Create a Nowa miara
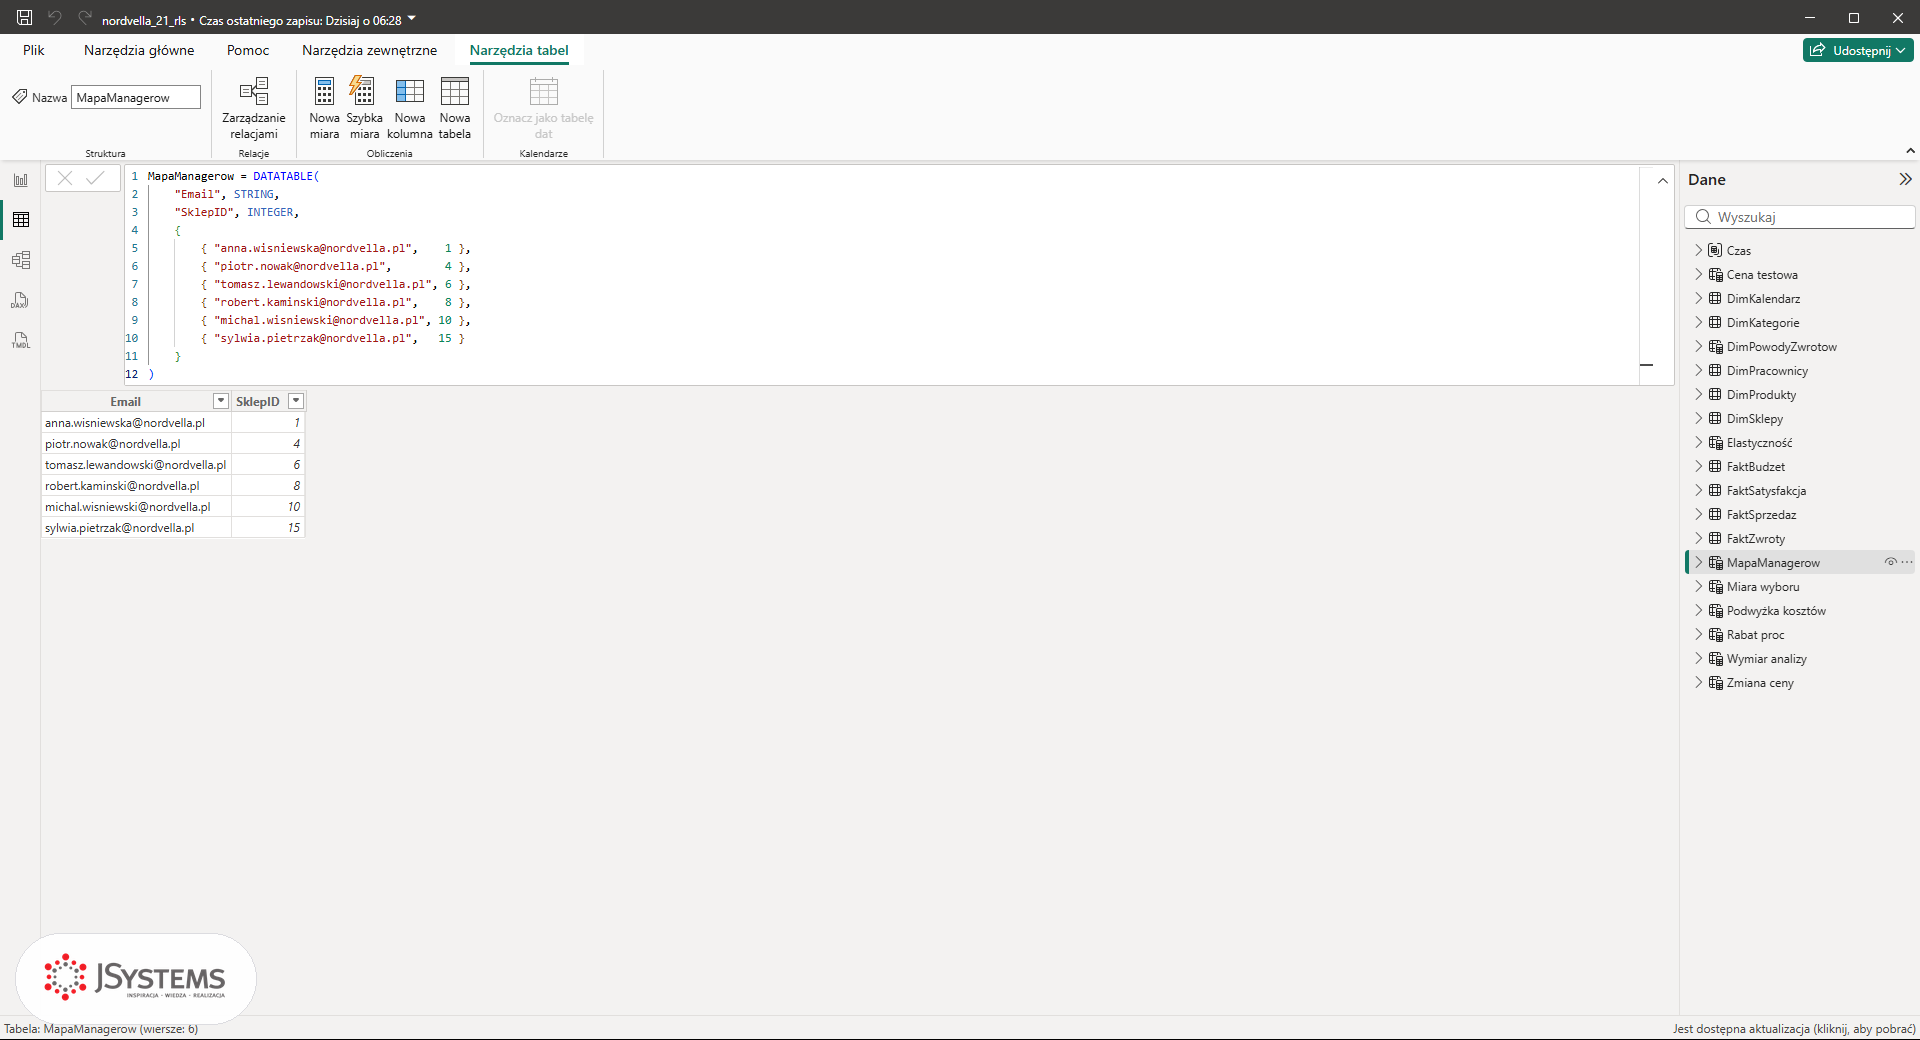1920x1040 pixels. coord(324,109)
